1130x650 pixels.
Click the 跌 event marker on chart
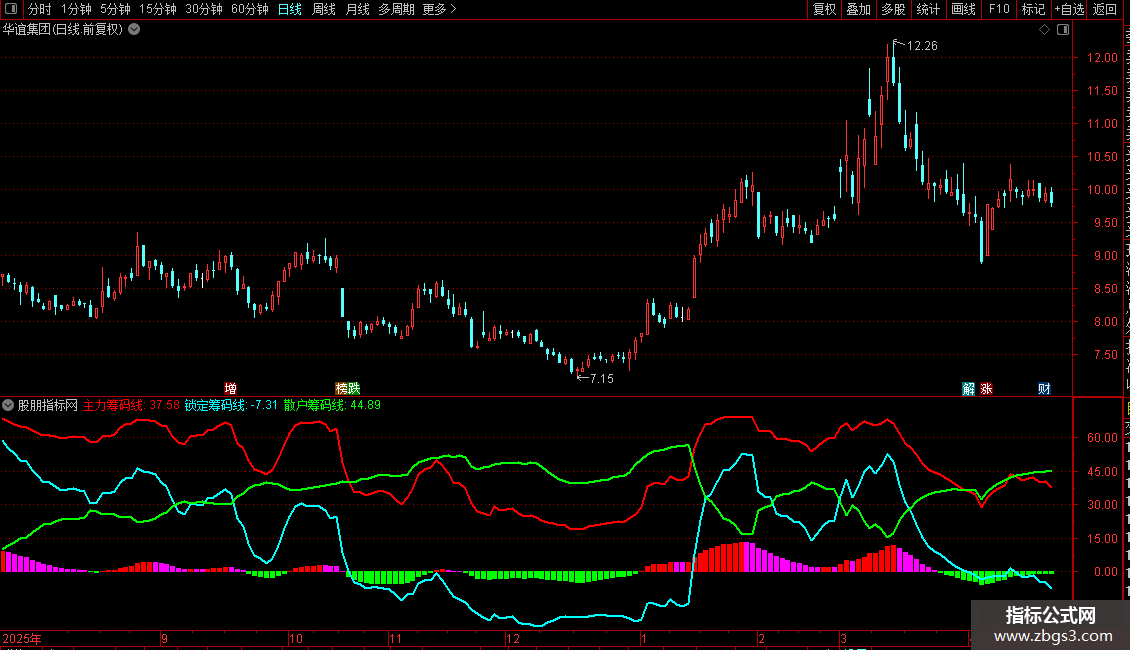[x=353, y=389]
